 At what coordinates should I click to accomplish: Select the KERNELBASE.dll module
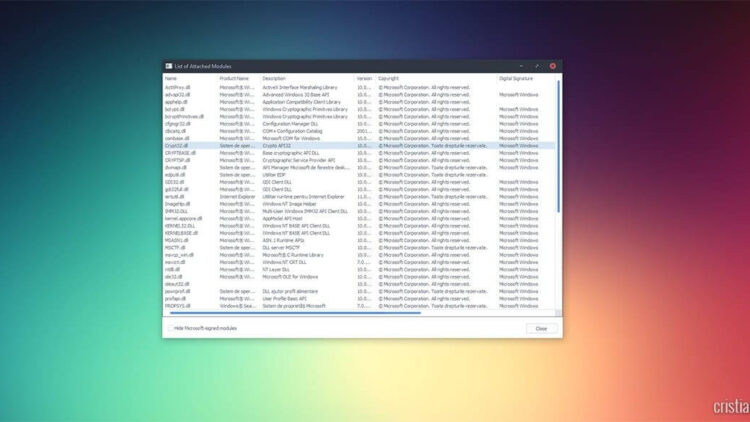[181, 233]
